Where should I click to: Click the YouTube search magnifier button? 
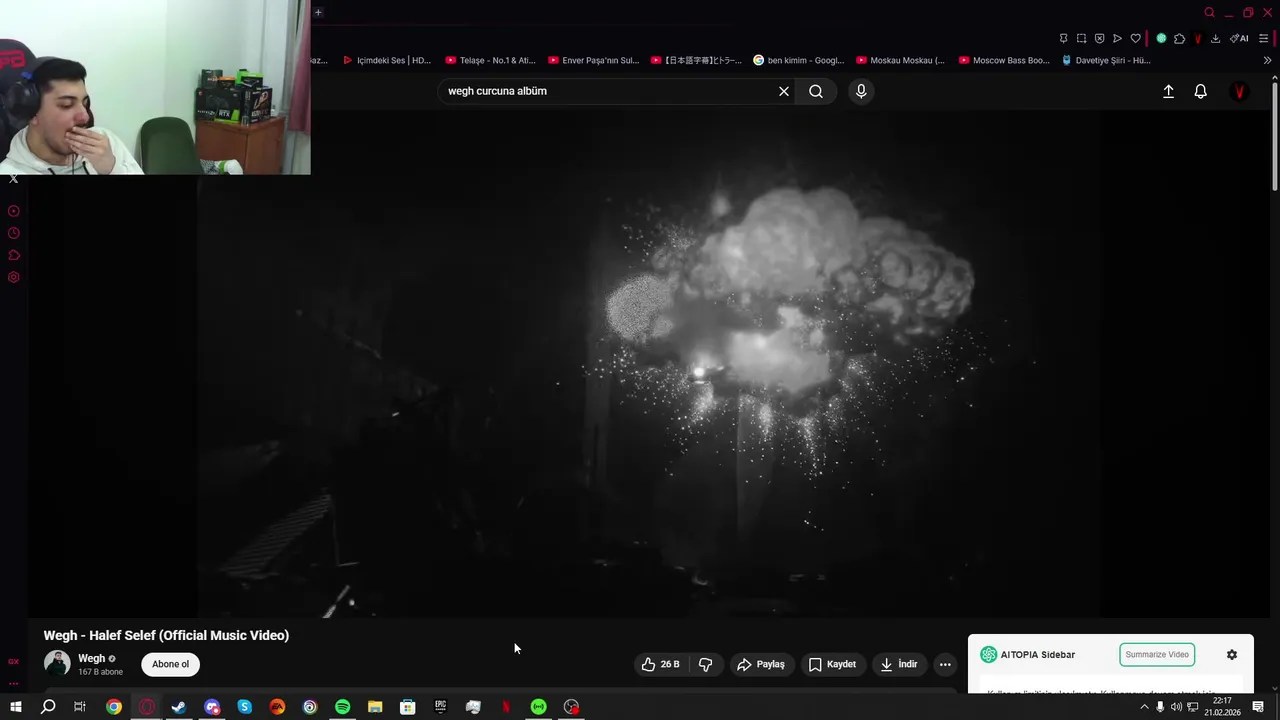816,91
